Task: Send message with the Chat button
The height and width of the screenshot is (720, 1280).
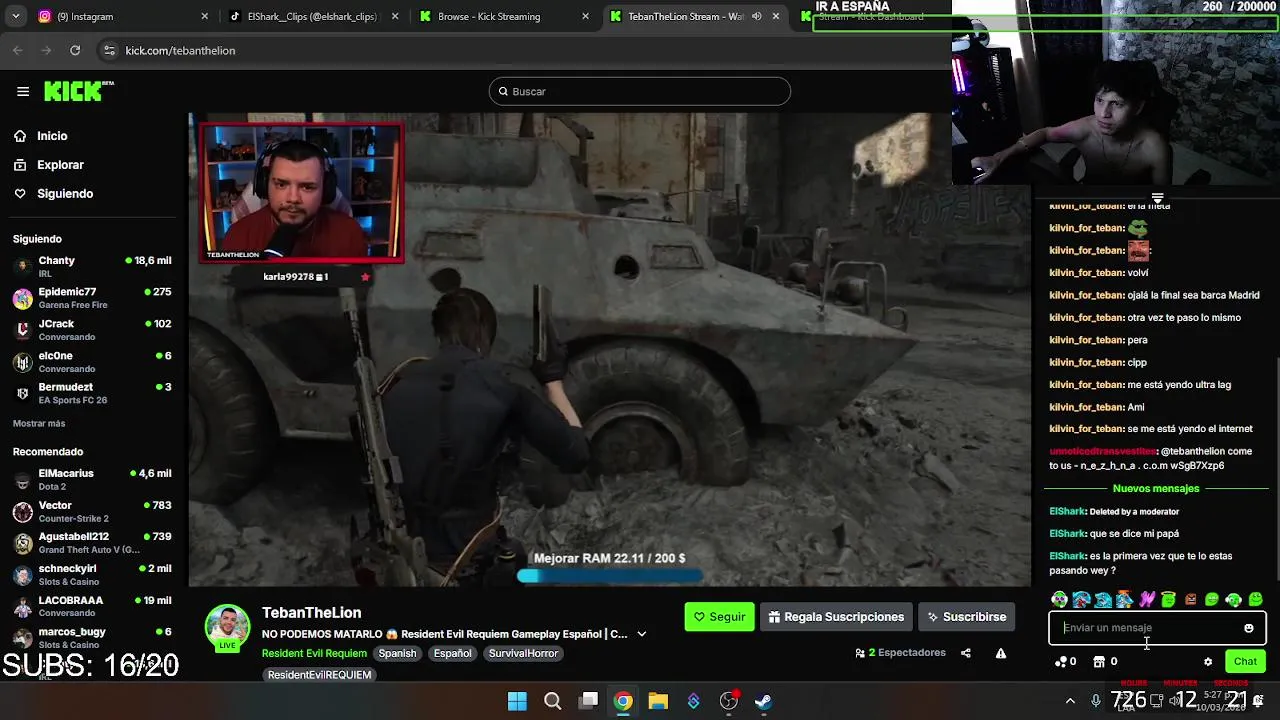Action: click(x=1245, y=661)
